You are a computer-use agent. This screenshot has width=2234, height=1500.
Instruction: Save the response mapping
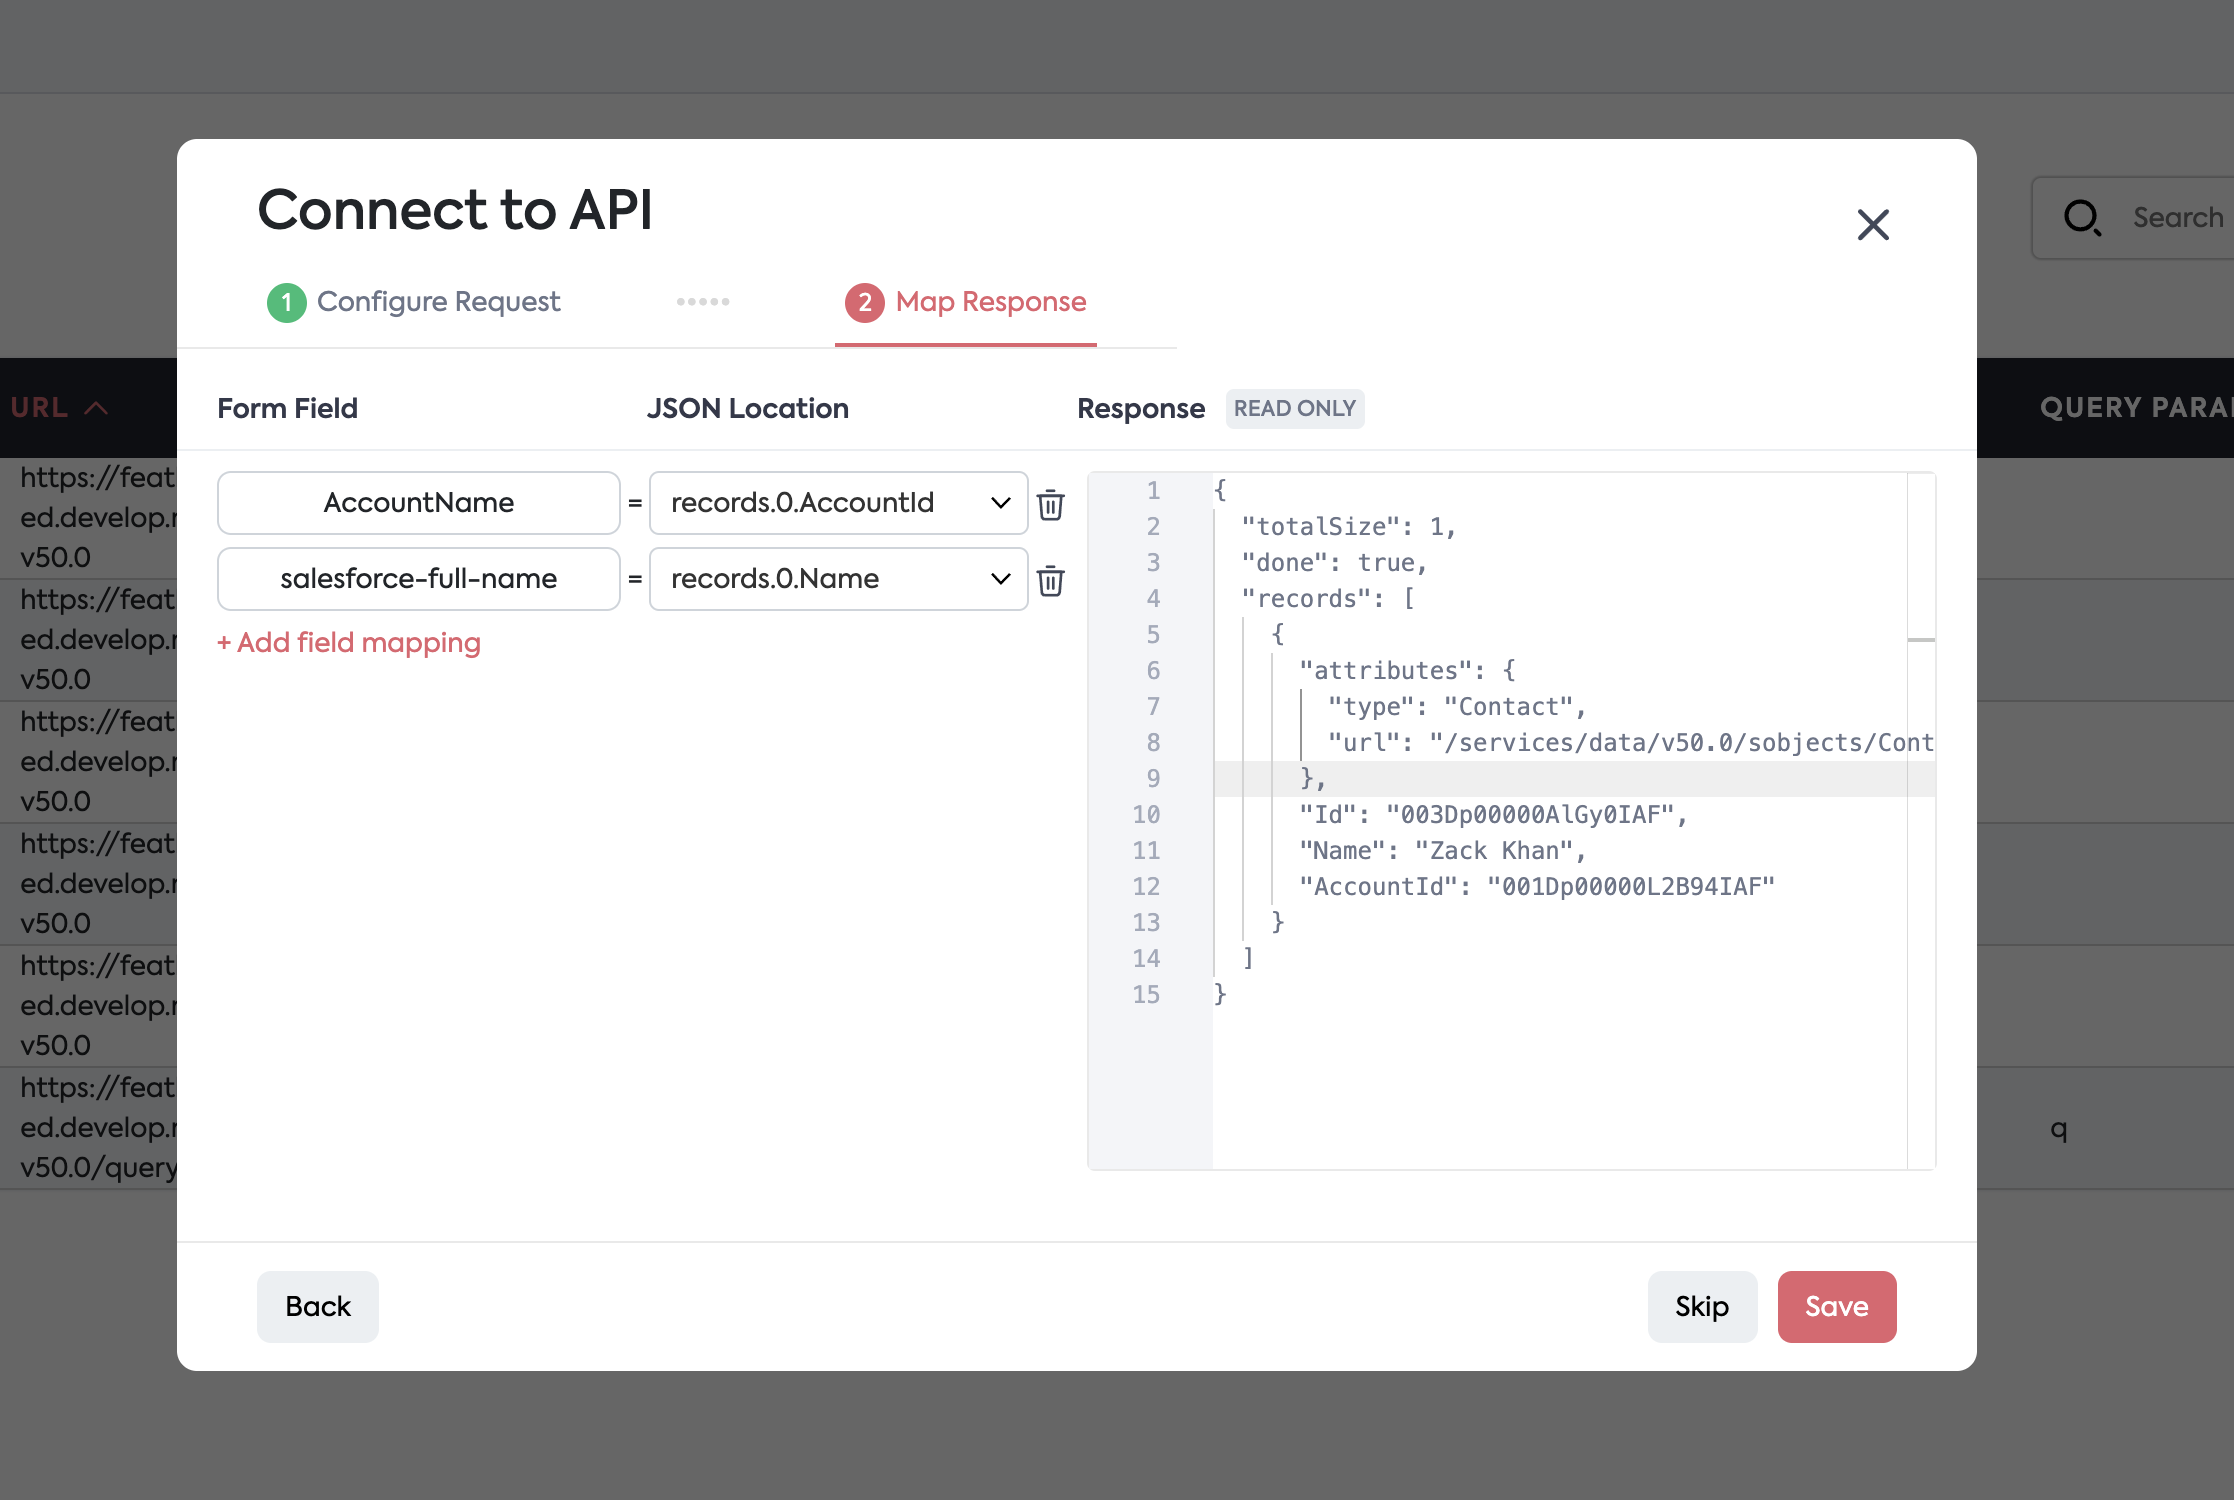coord(1836,1307)
